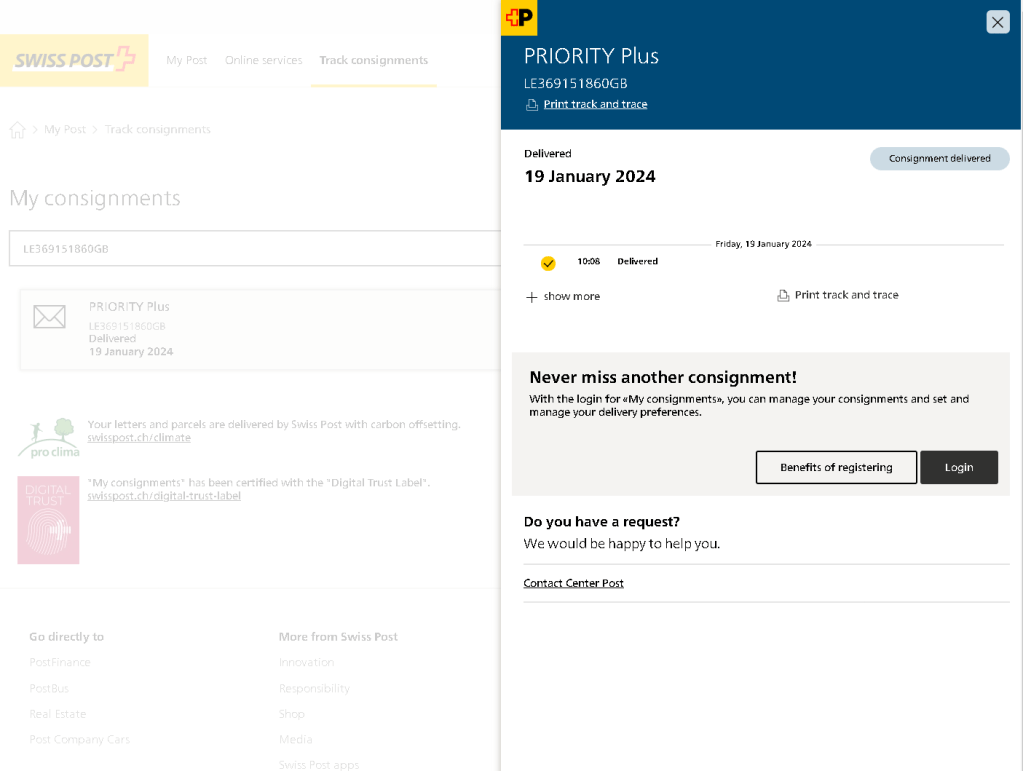Click the plus icon beside show more
The image size is (1023, 771).
pyautogui.click(x=532, y=297)
